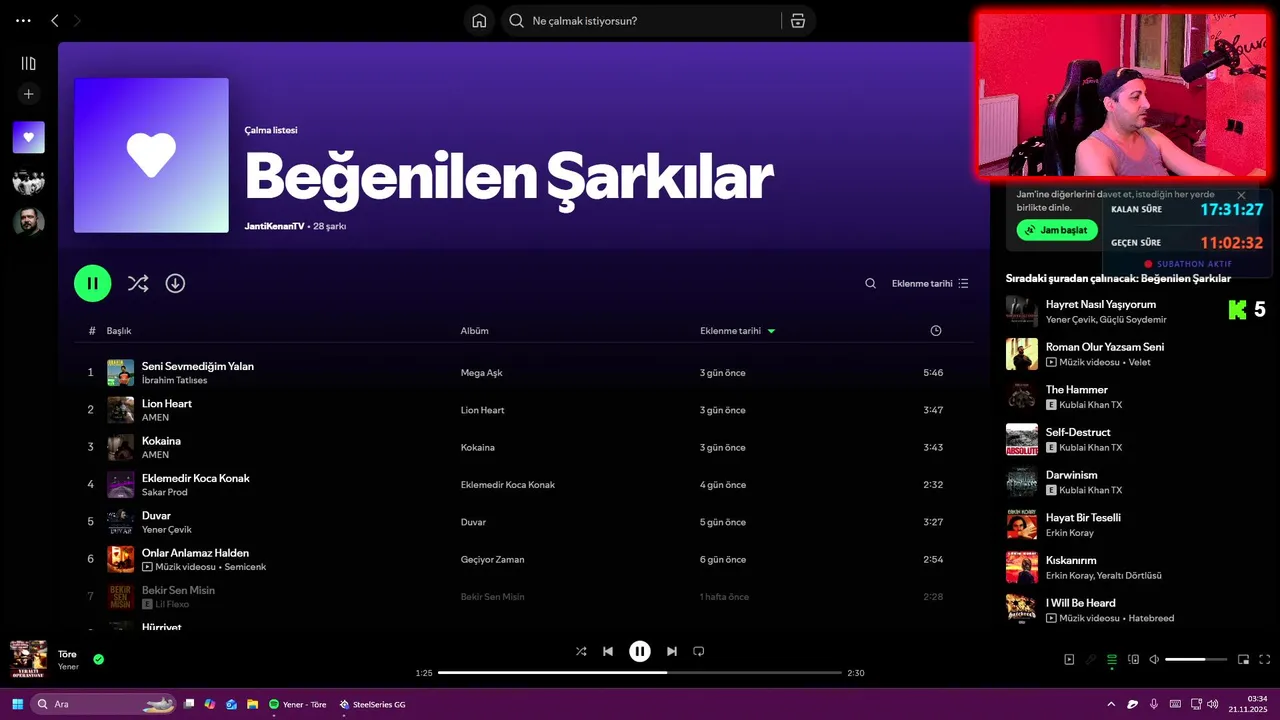Open Kublai Khan TX under The Hammer
The image size is (1280, 720).
pos(1090,405)
